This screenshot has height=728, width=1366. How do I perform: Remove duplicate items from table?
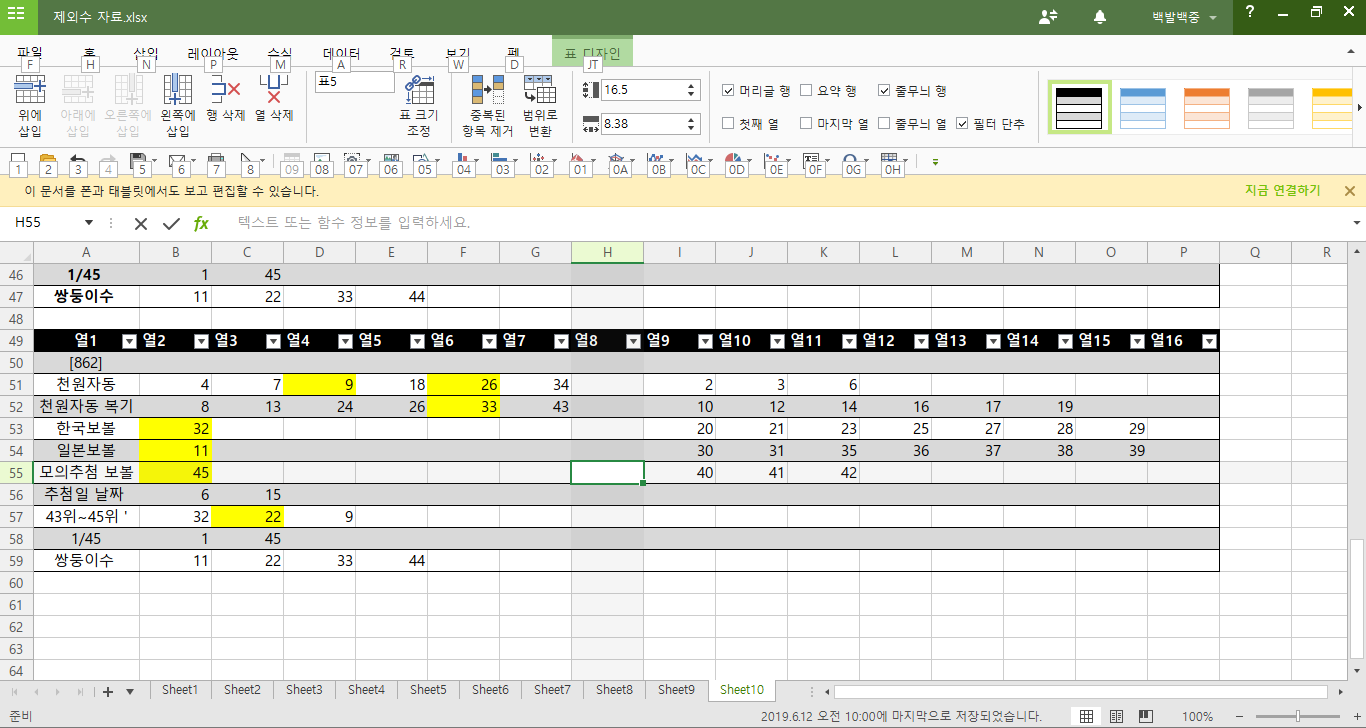[488, 104]
